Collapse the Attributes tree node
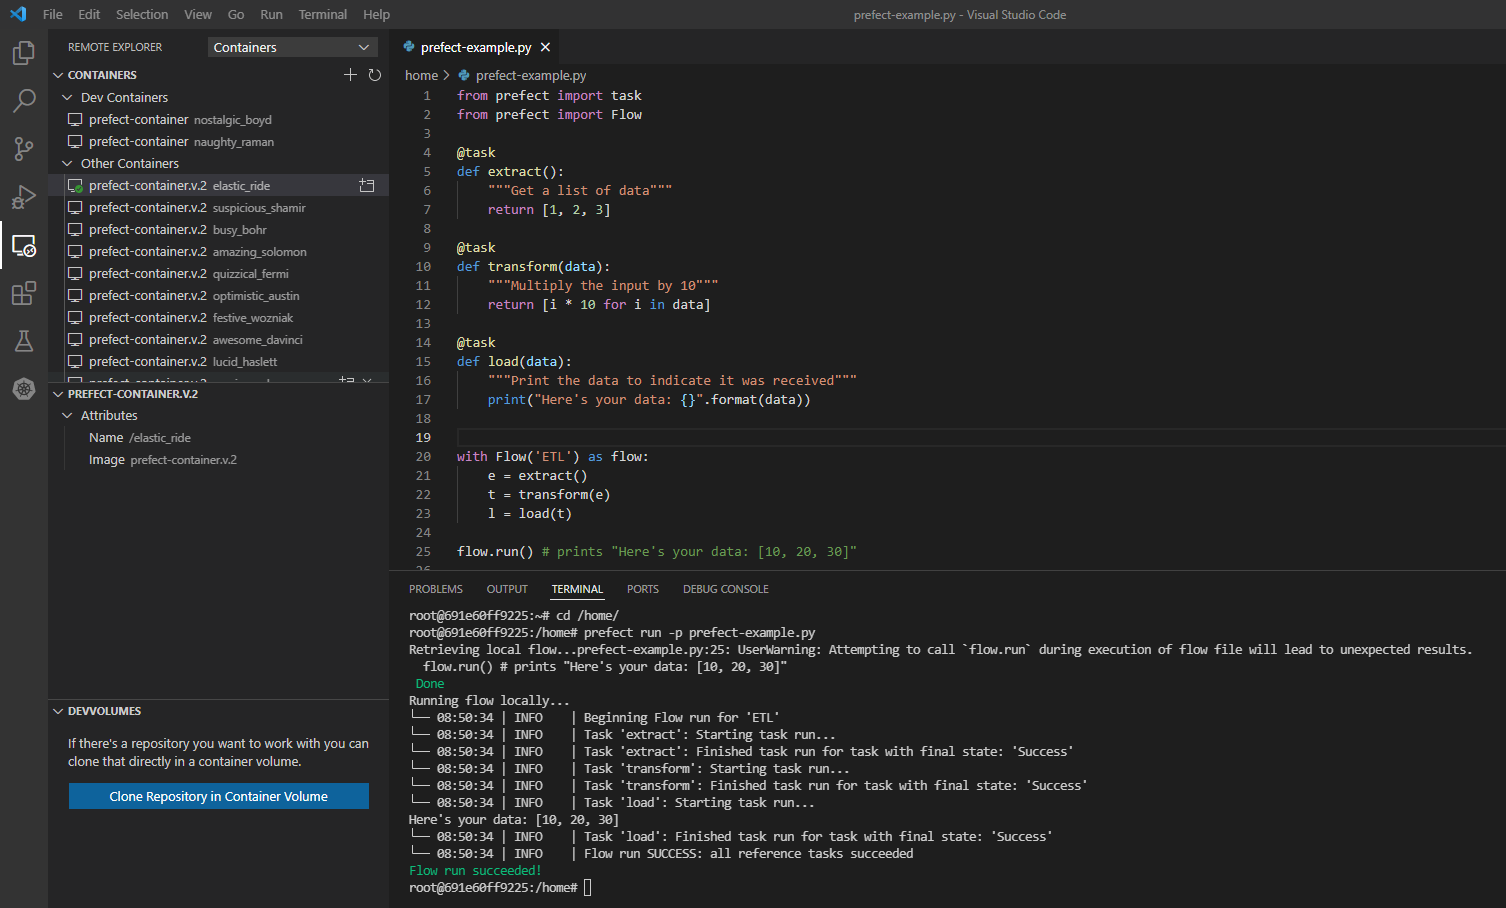 pyautogui.click(x=68, y=415)
